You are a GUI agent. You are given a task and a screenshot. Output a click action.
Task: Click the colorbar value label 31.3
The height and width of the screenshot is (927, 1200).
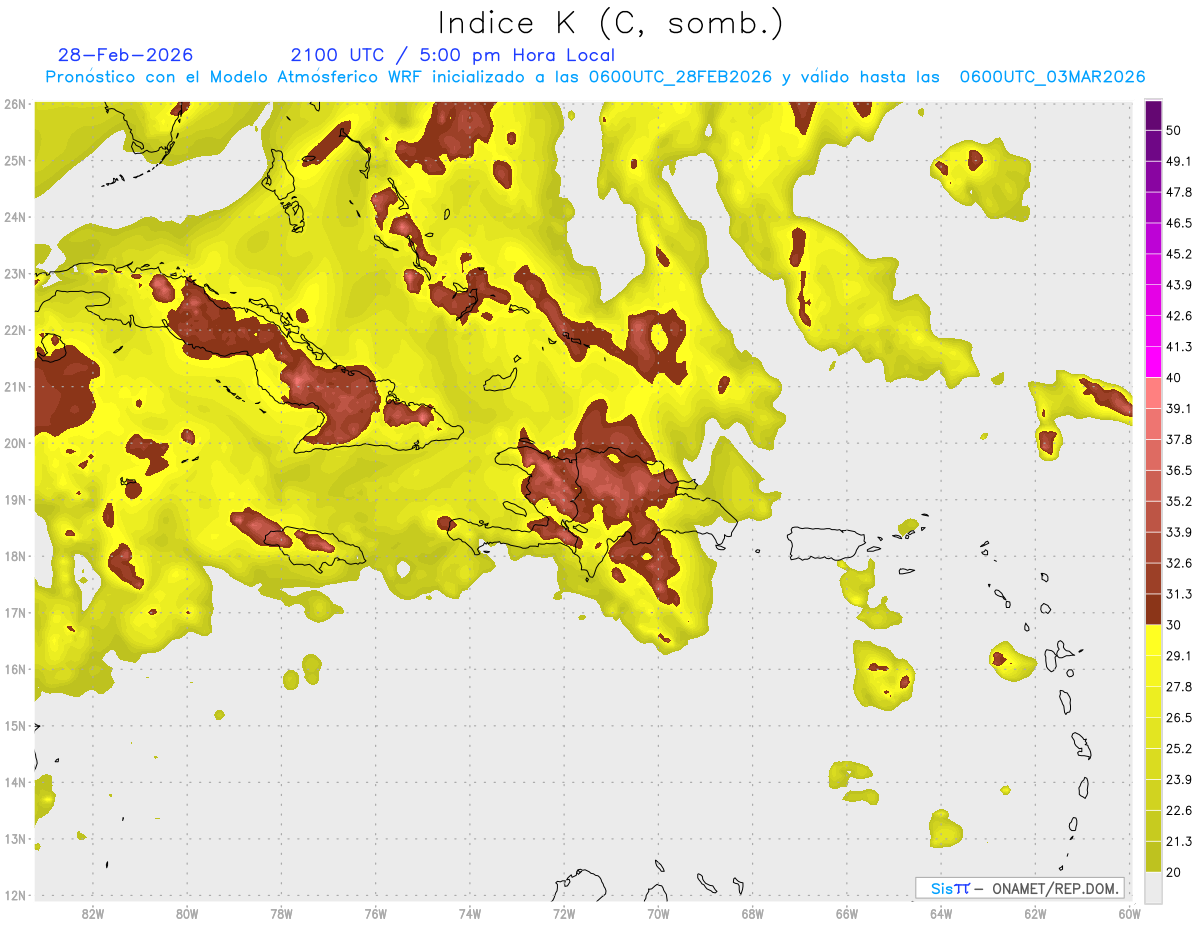1178,594
